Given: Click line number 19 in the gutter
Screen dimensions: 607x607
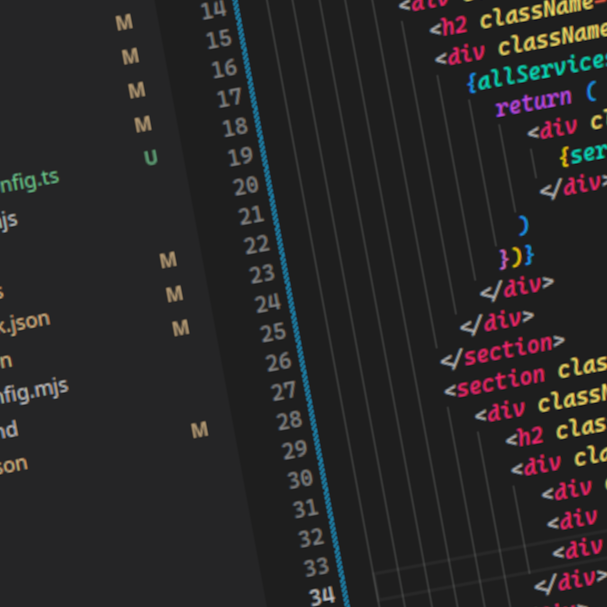Looking at the screenshot, I should (240, 156).
